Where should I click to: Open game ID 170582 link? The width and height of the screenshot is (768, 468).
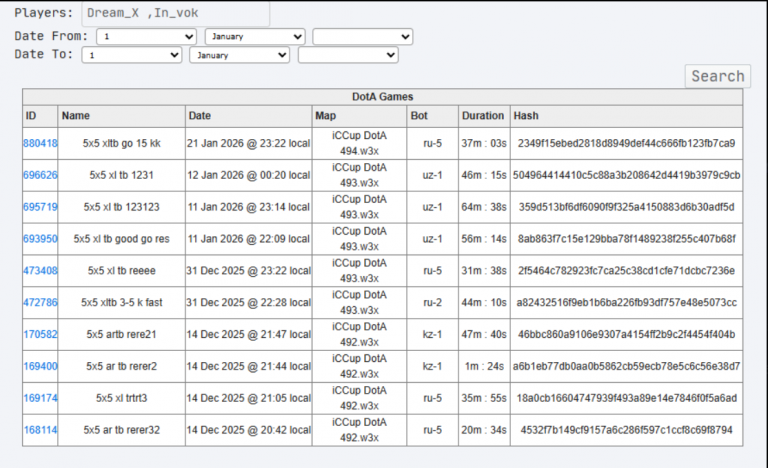pyautogui.click(x=40, y=334)
